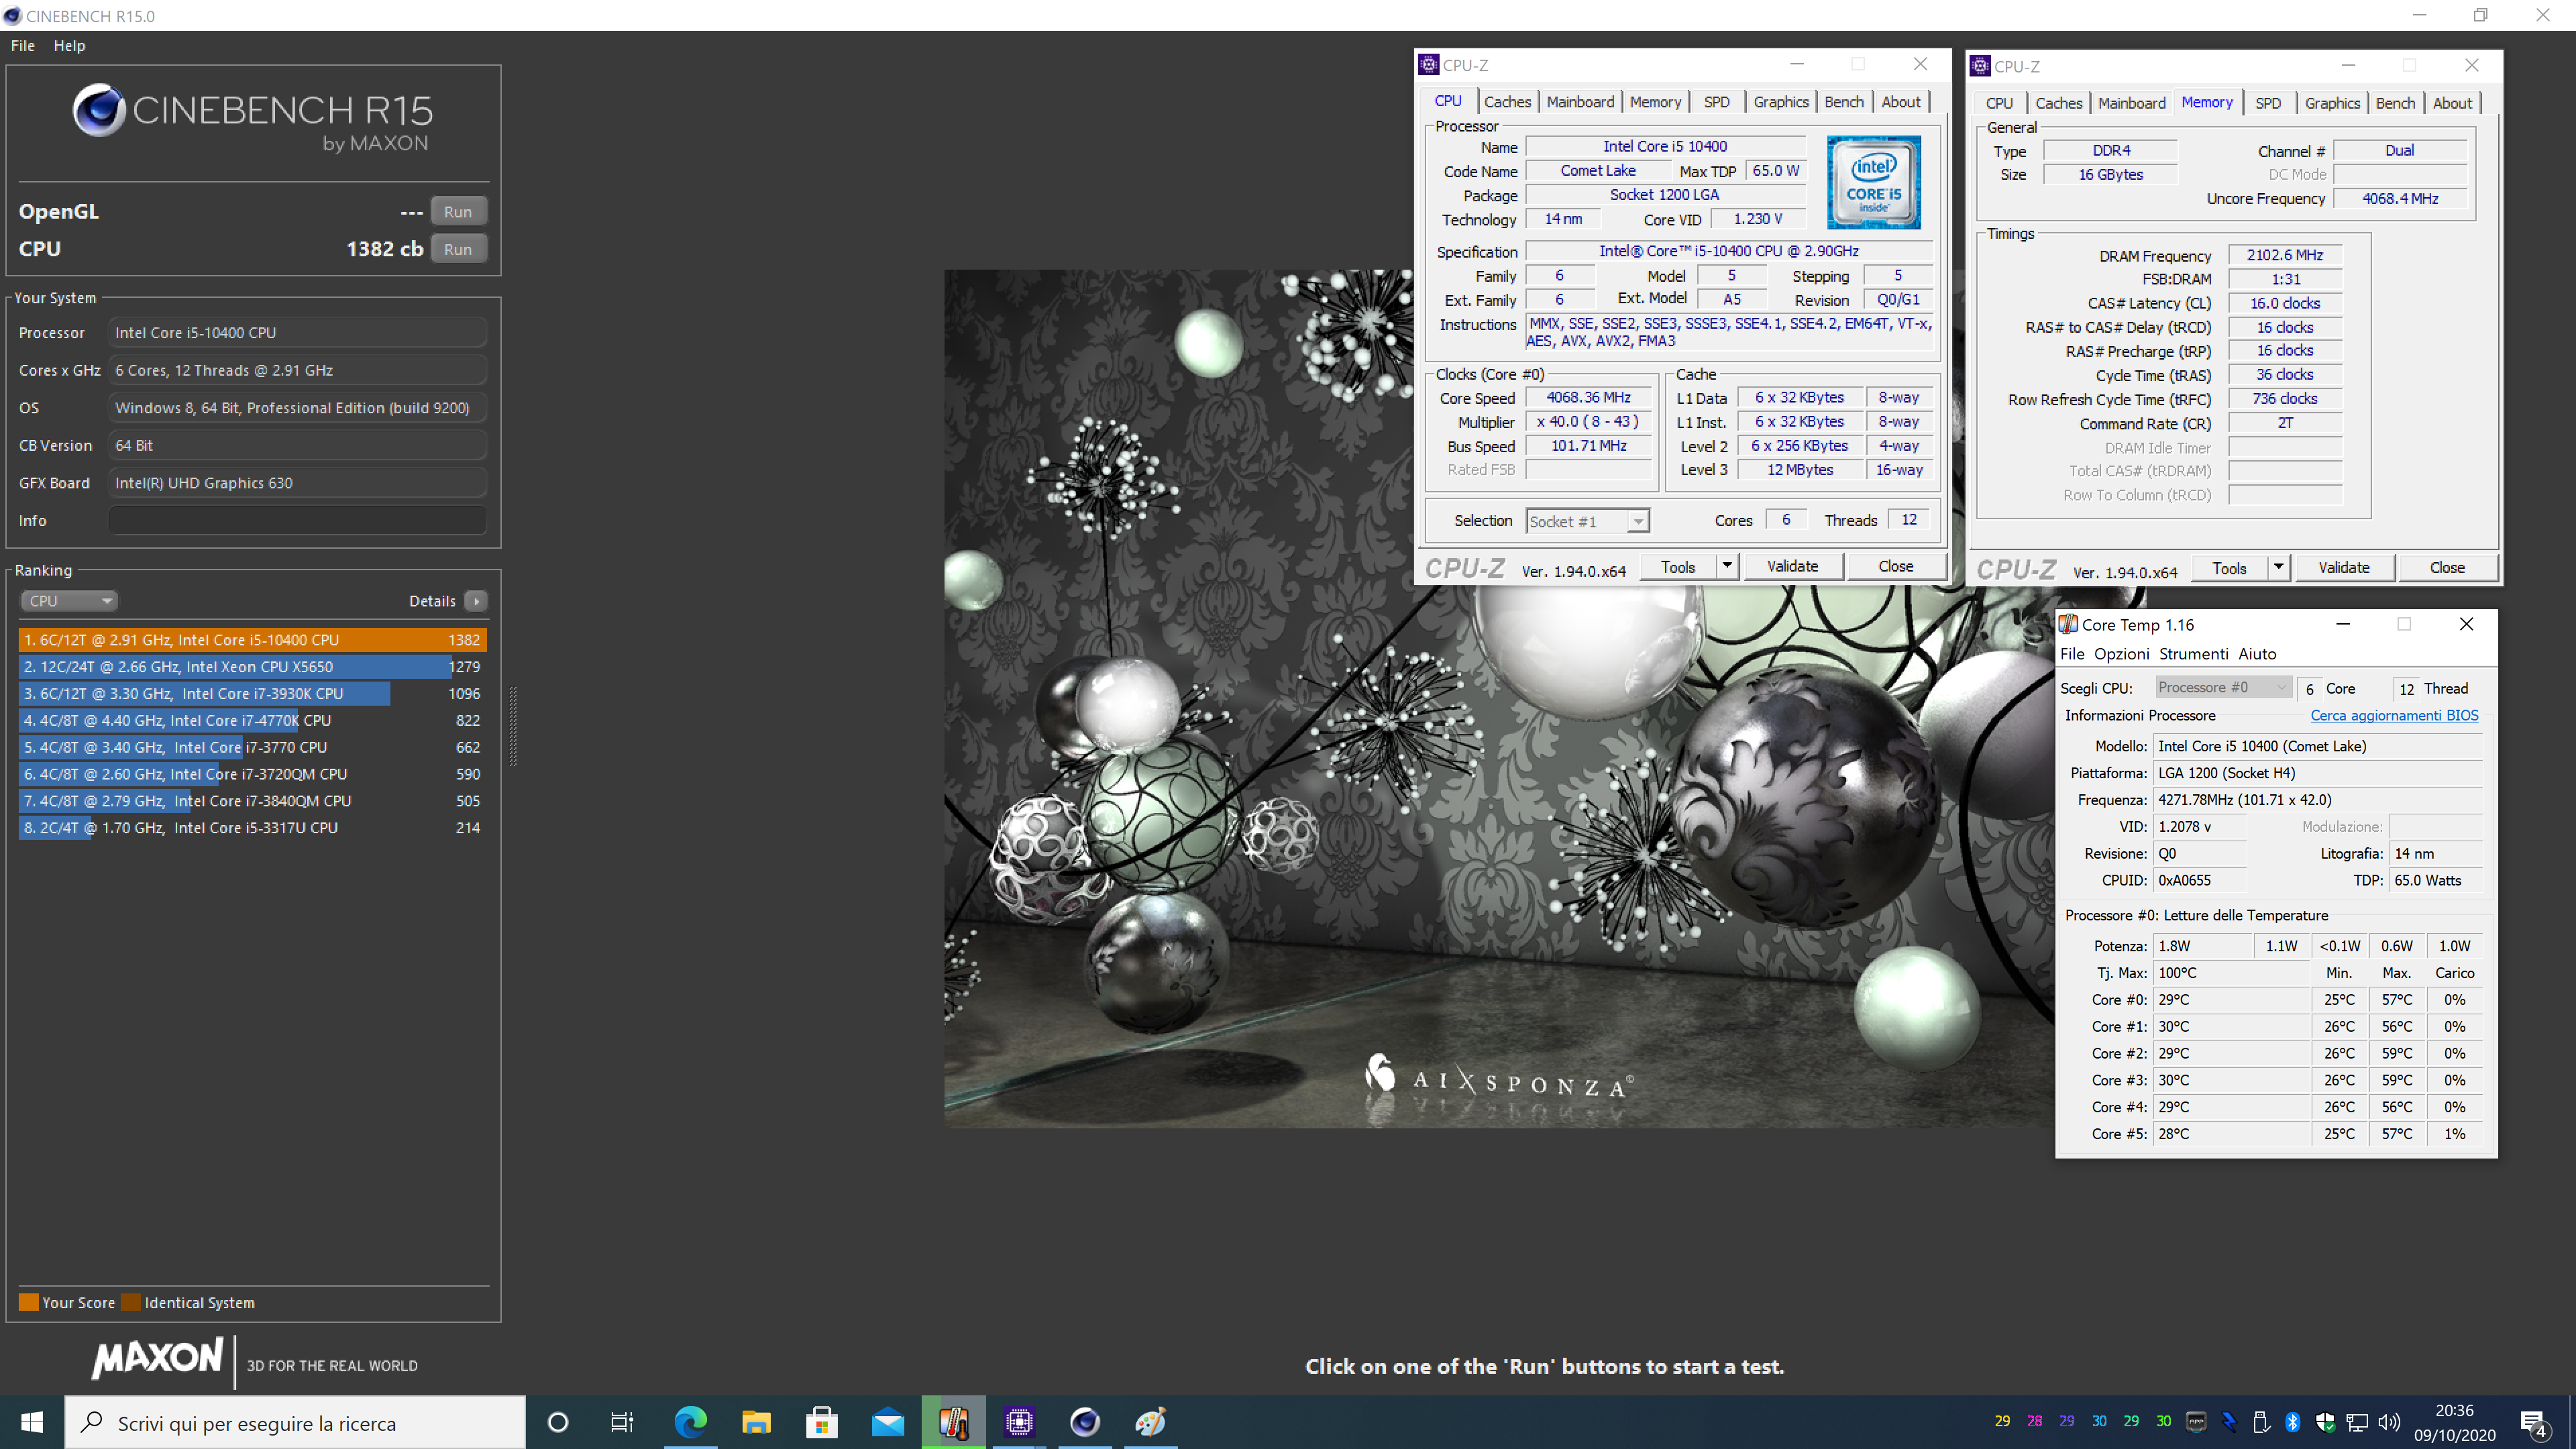The height and width of the screenshot is (1449, 2576).
Task: Open the Processore #0 dropdown in Core Temp
Action: pyautogui.click(x=2222, y=687)
